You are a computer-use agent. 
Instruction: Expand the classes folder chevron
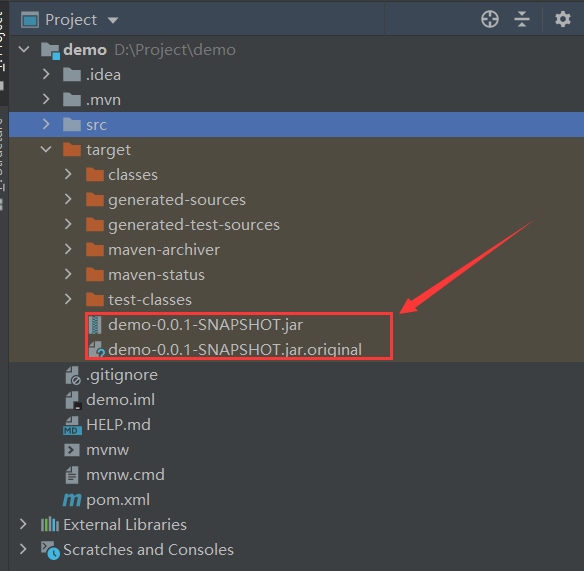click(x=68, y=174)
